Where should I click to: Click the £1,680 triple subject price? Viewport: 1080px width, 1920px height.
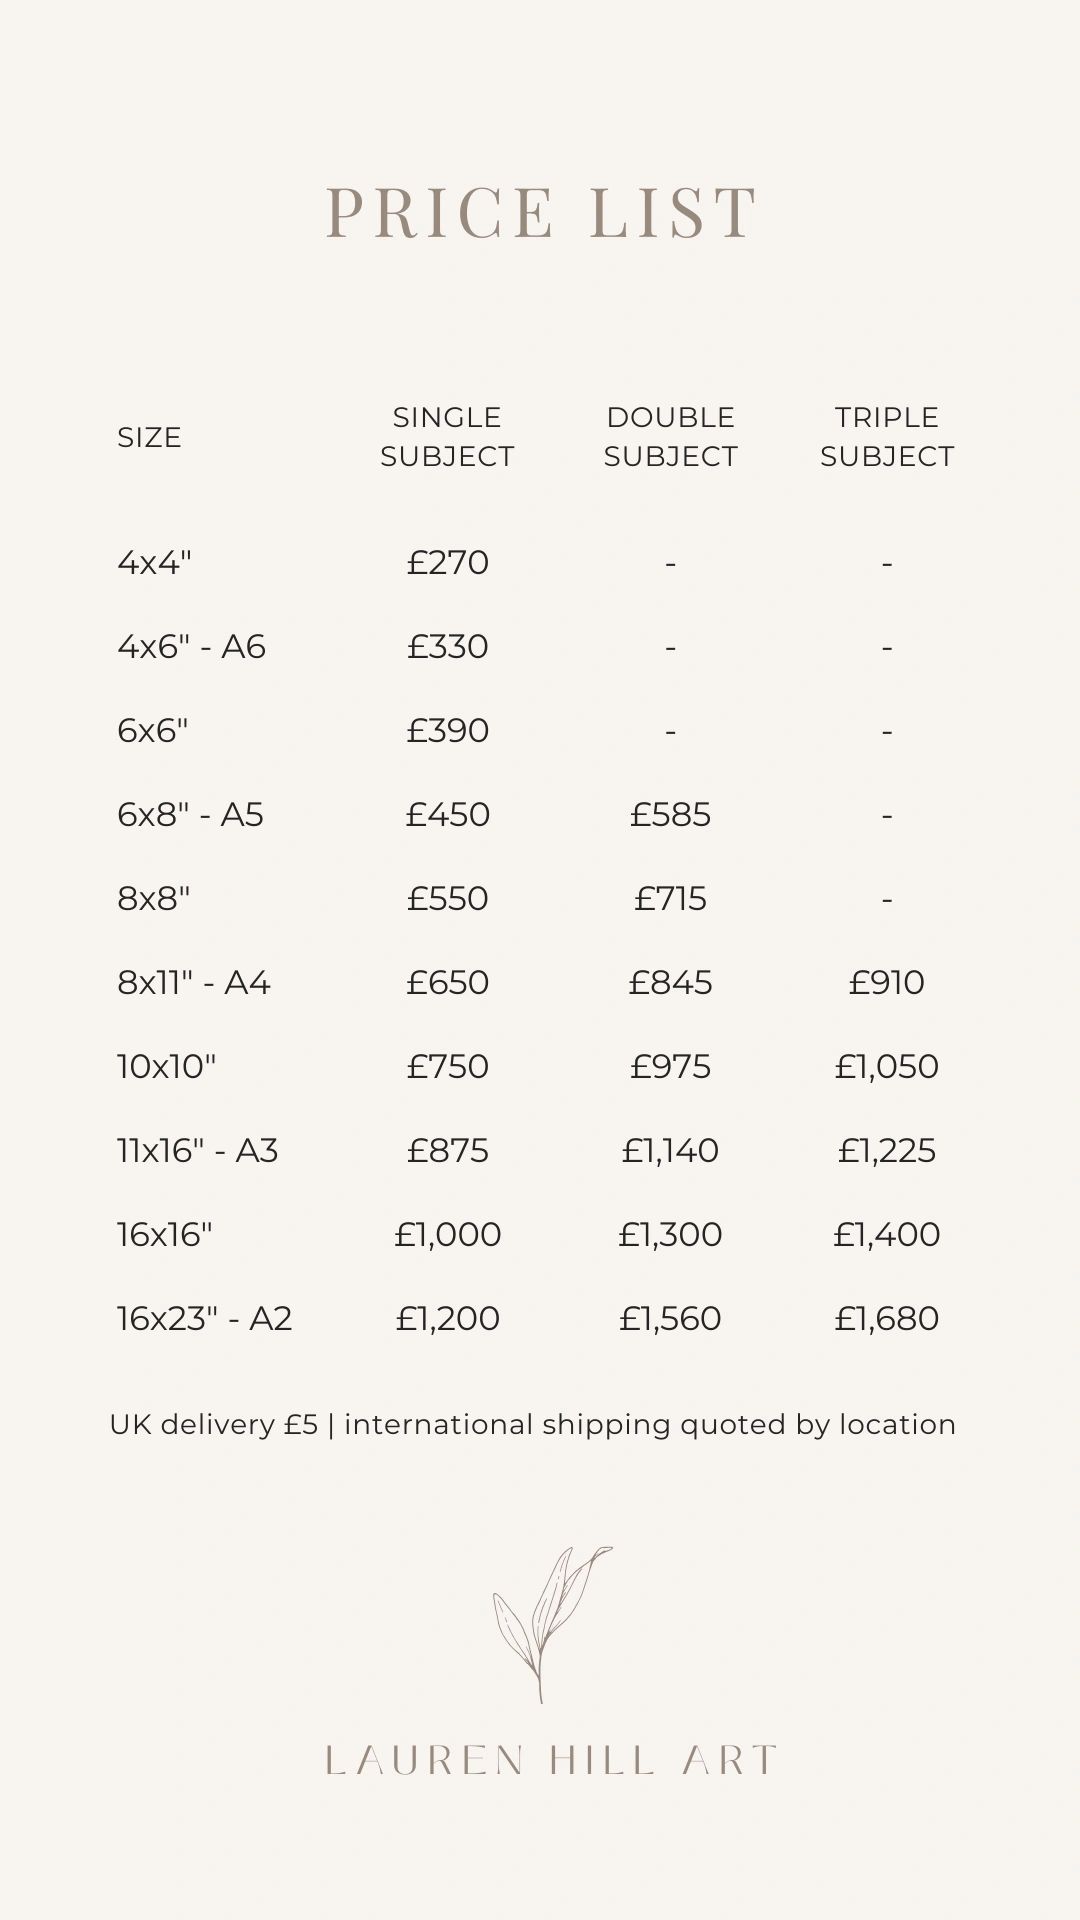coord(887,1318)
